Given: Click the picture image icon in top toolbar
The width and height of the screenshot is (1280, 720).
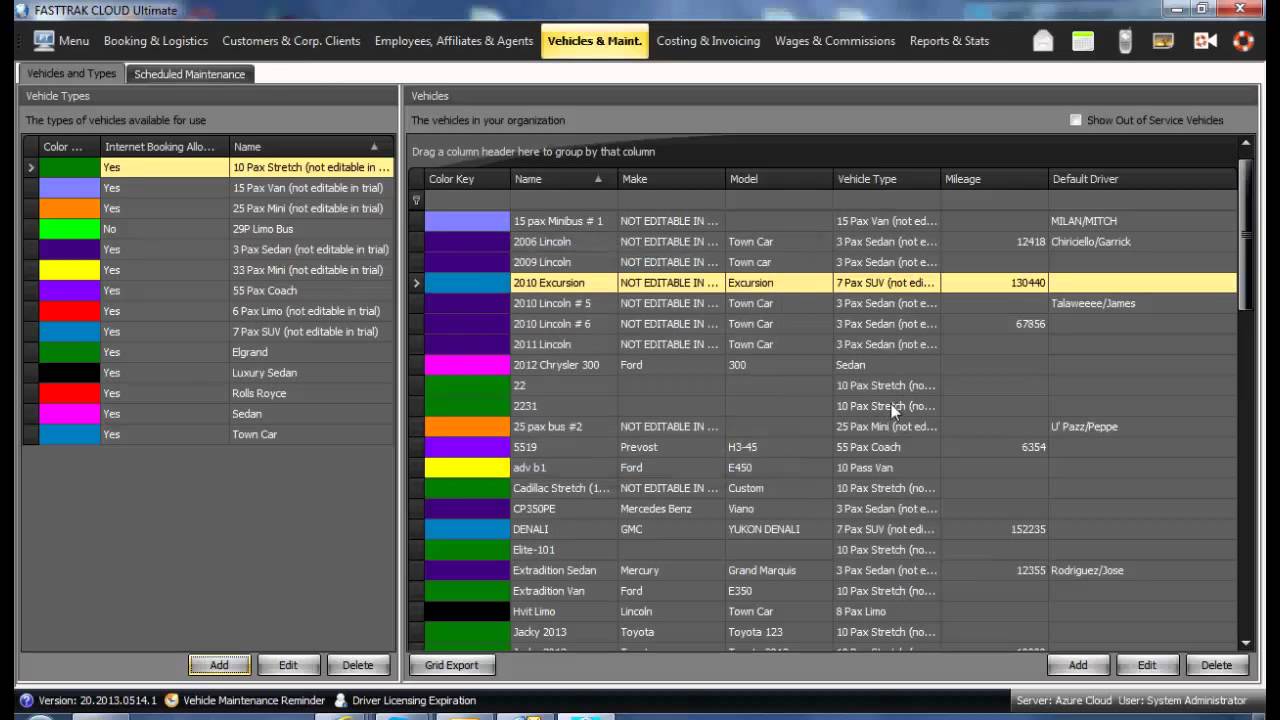Looking at the screenshot, I should point(1163,41).
